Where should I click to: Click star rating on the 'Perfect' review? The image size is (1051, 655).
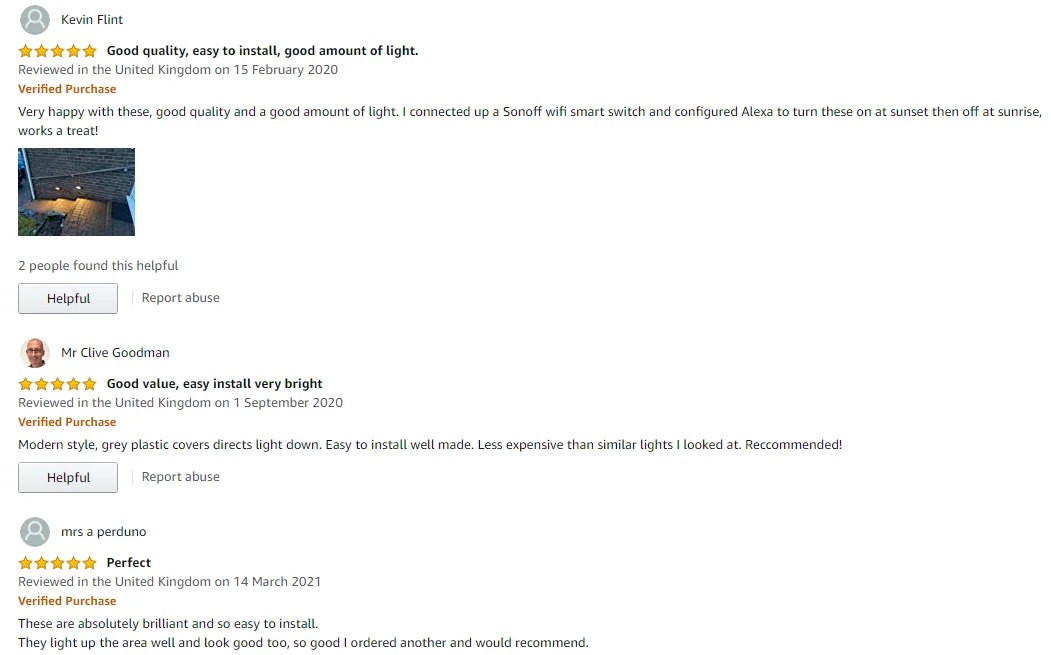tap(57, 563)
